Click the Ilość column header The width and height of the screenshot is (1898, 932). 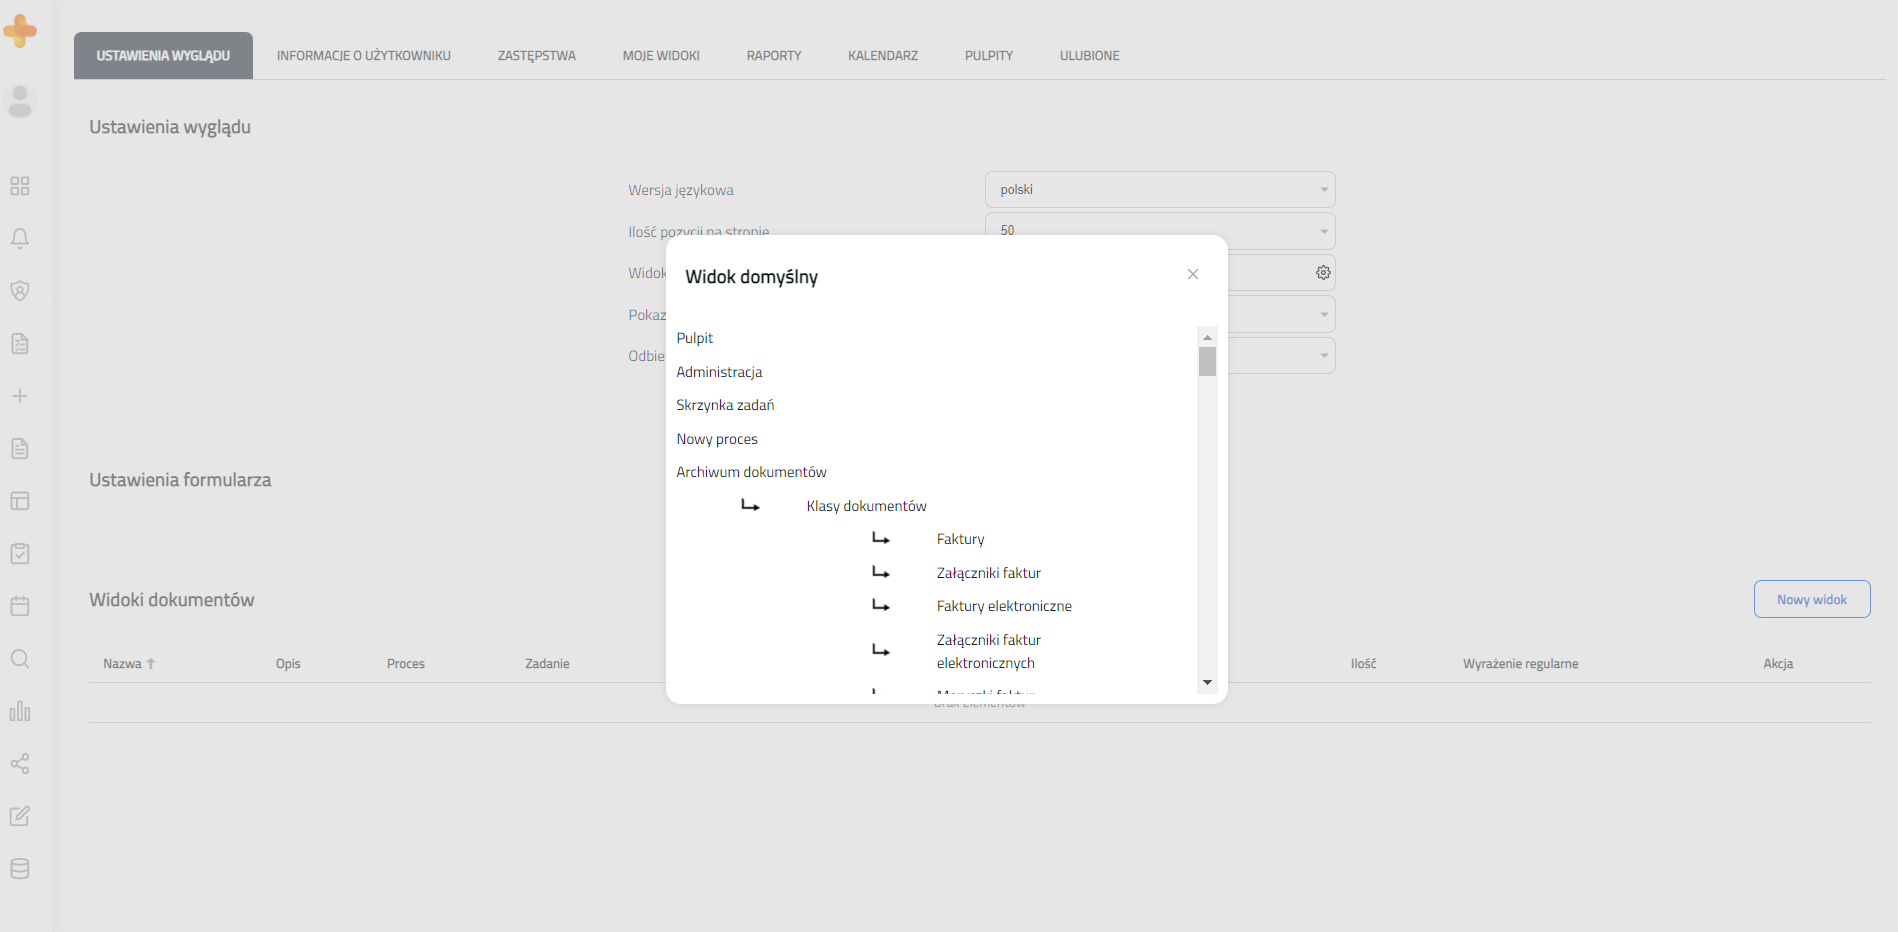(1363, 664)
